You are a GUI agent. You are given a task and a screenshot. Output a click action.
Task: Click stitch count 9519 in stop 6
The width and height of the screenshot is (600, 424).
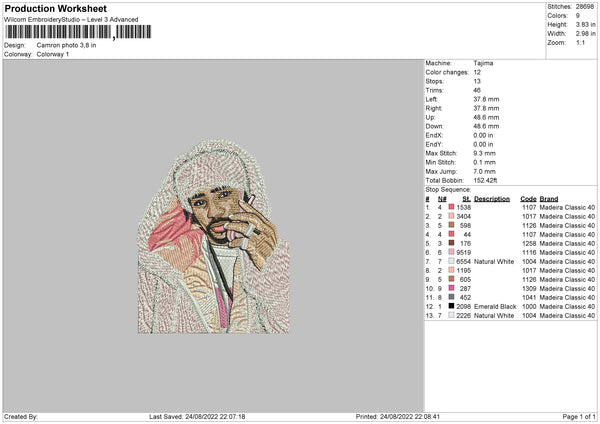point(463,253)
